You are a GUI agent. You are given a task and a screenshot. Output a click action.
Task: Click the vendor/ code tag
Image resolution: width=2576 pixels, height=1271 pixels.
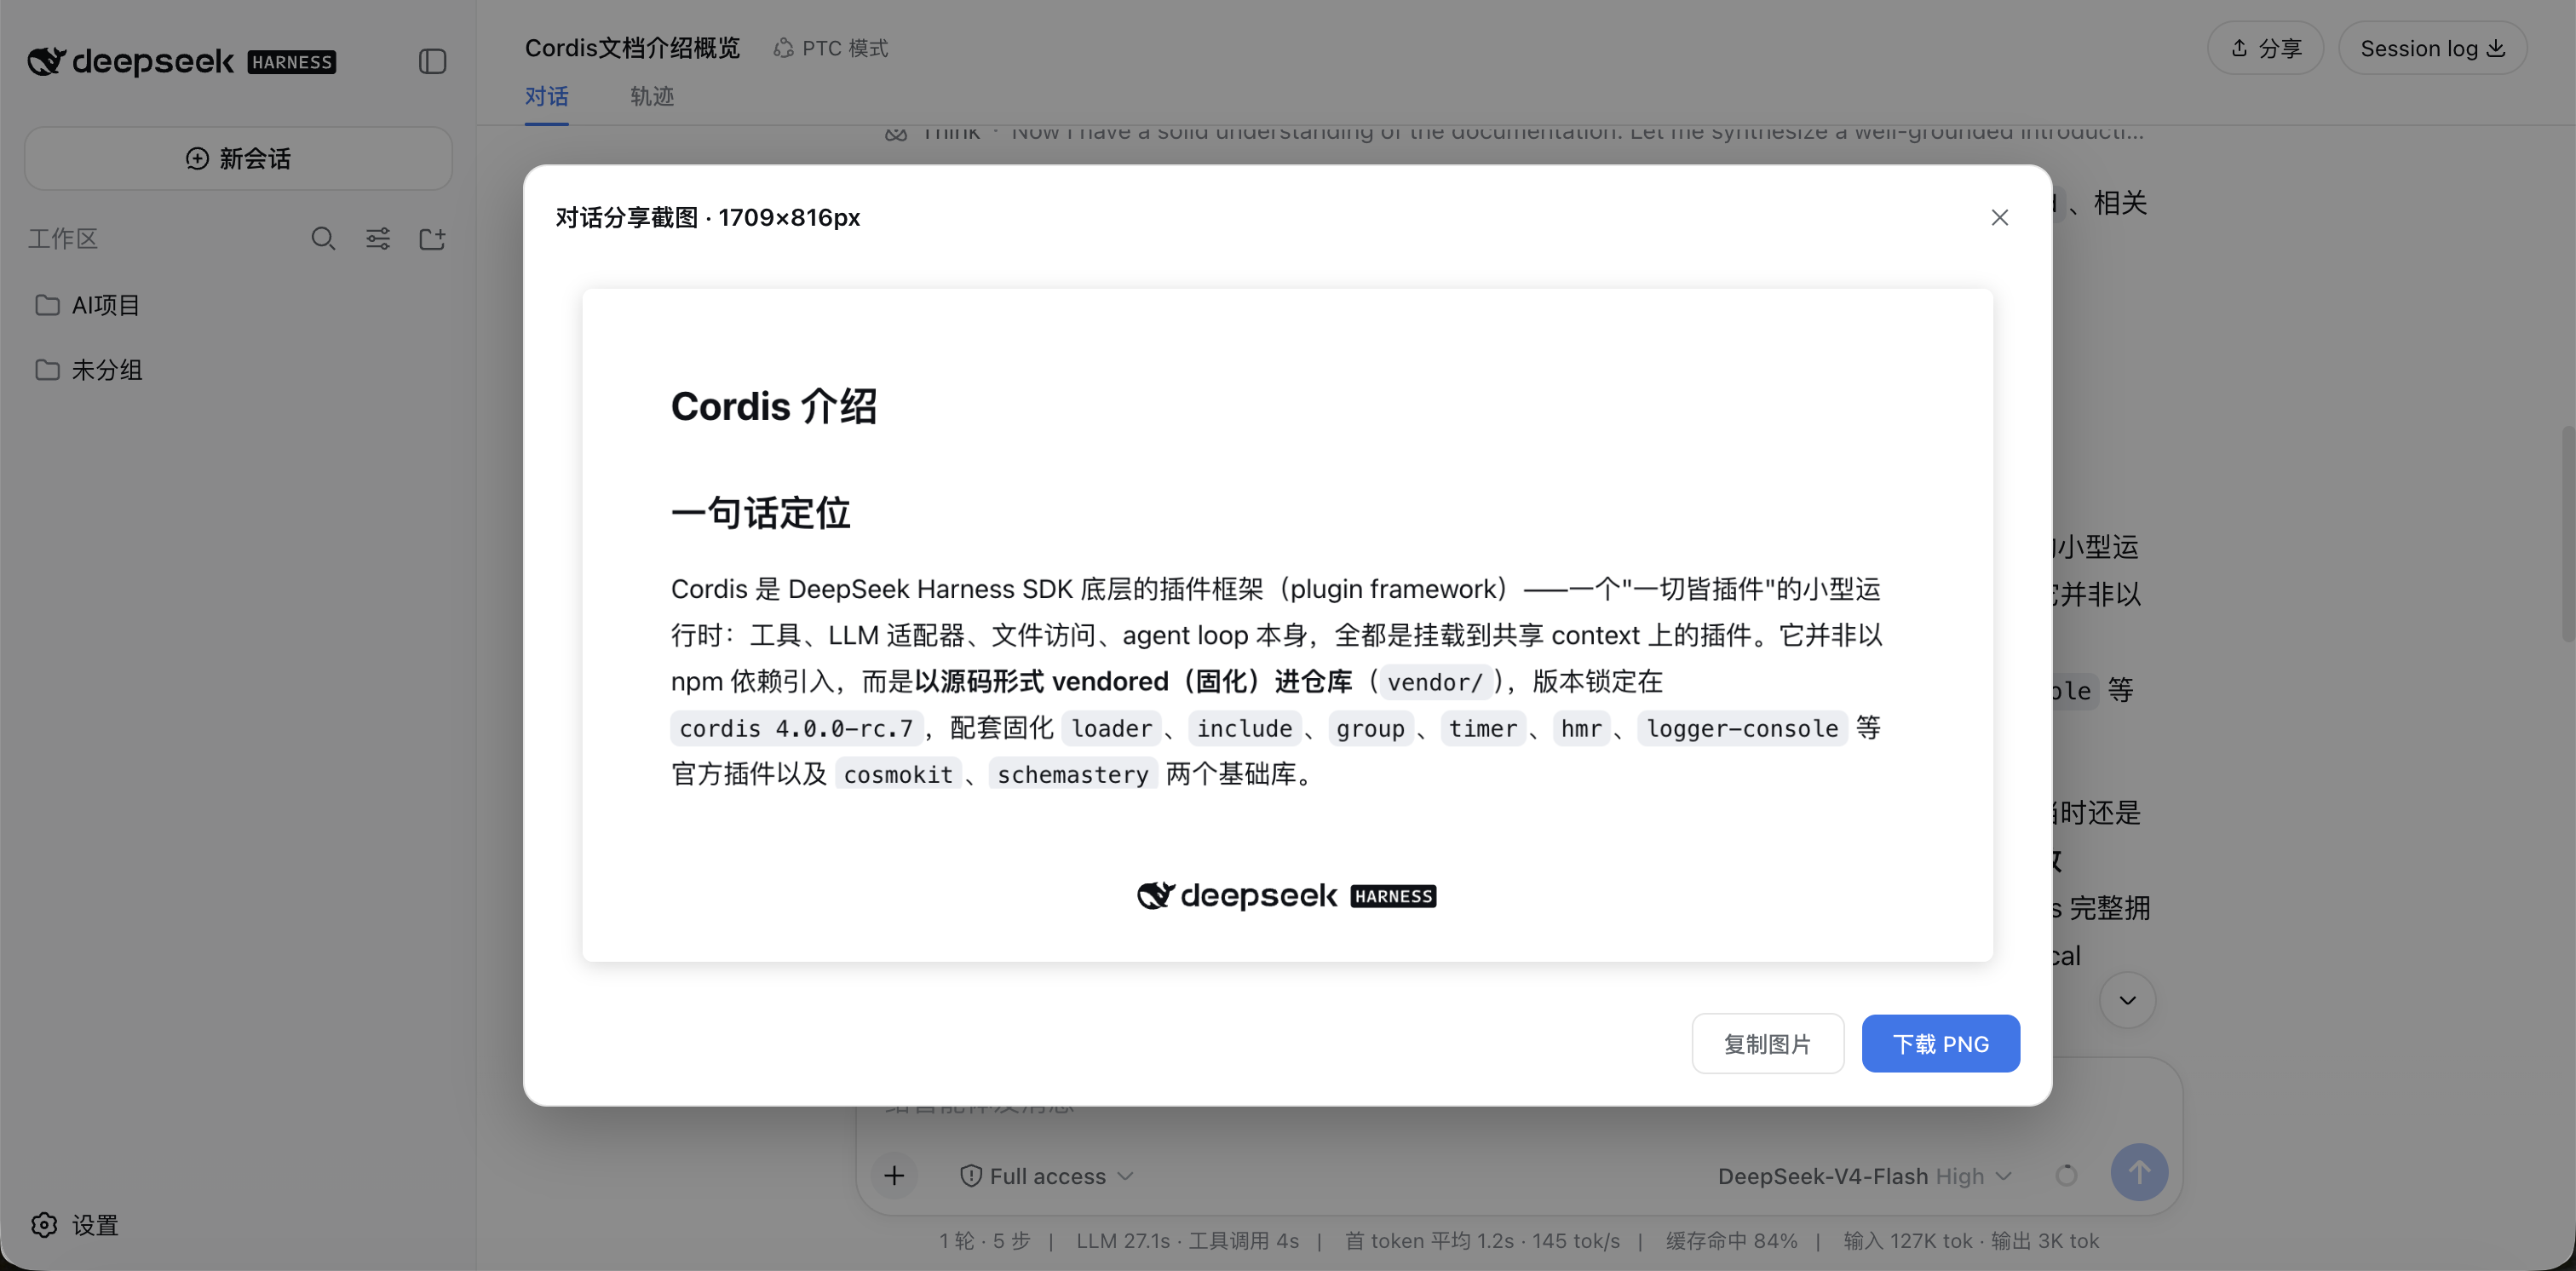coord(1435,683)
